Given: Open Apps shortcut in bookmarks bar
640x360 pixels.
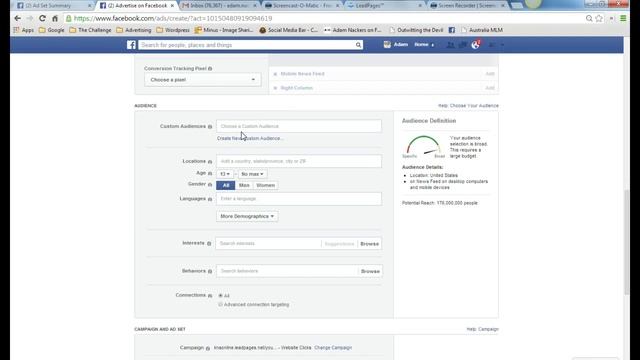Looking at the screenshot, I should (x=24, y=30).
